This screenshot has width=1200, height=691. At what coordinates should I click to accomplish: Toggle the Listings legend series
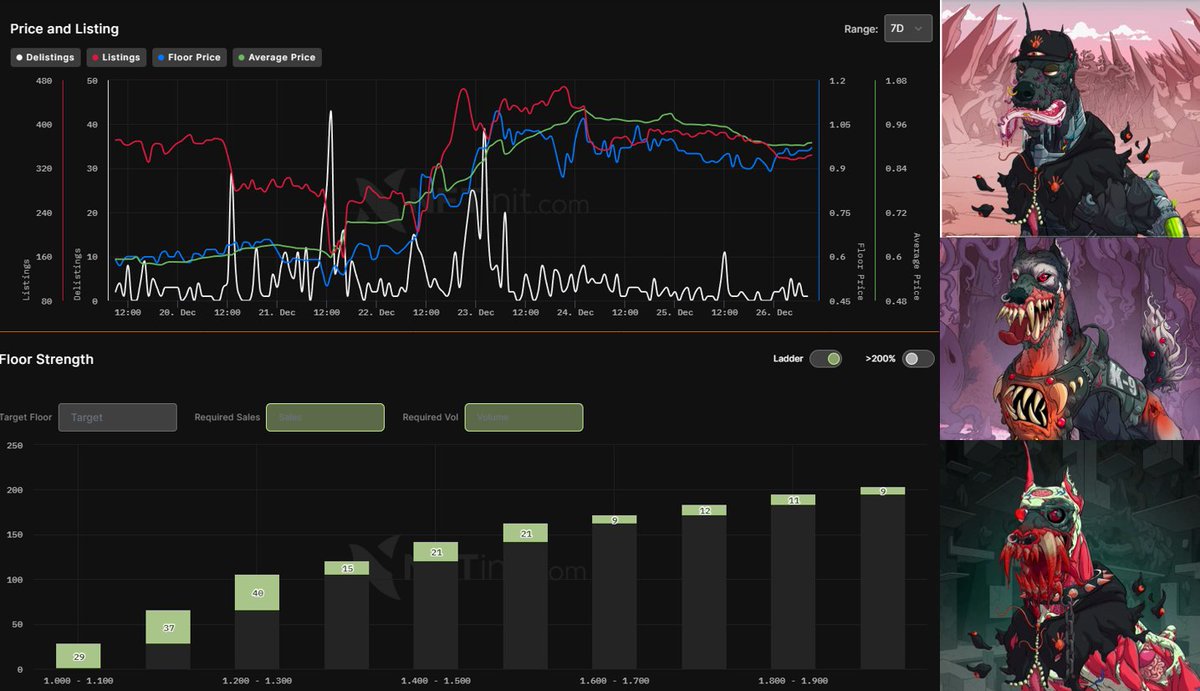116,57
